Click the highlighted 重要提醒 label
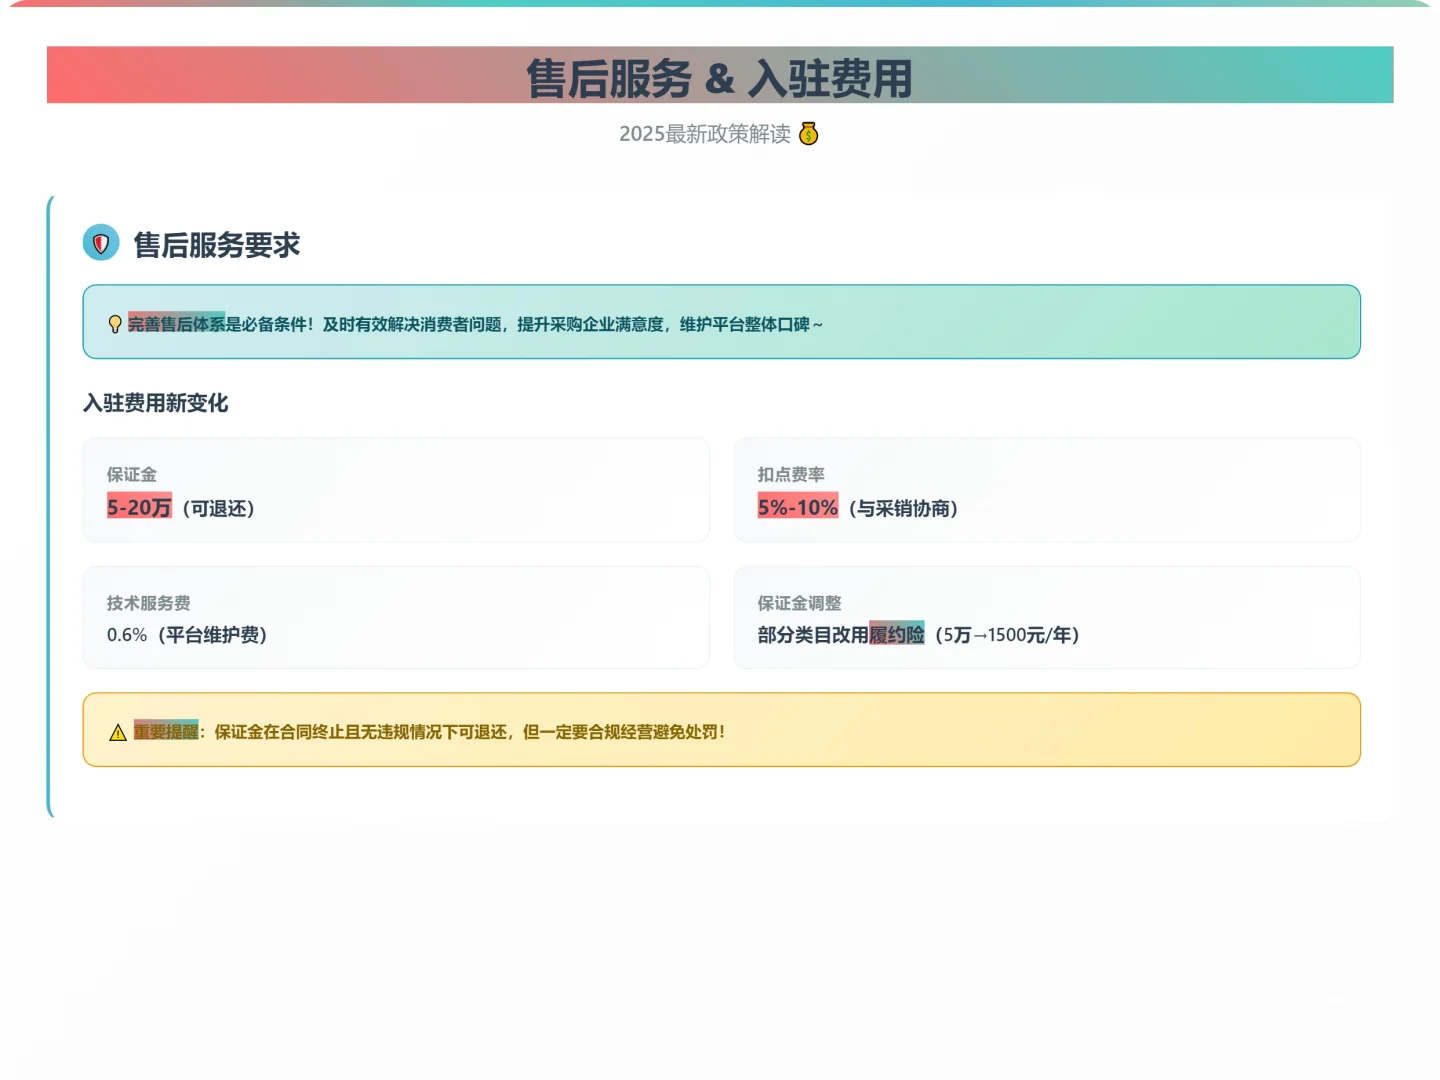 (166, 732)
